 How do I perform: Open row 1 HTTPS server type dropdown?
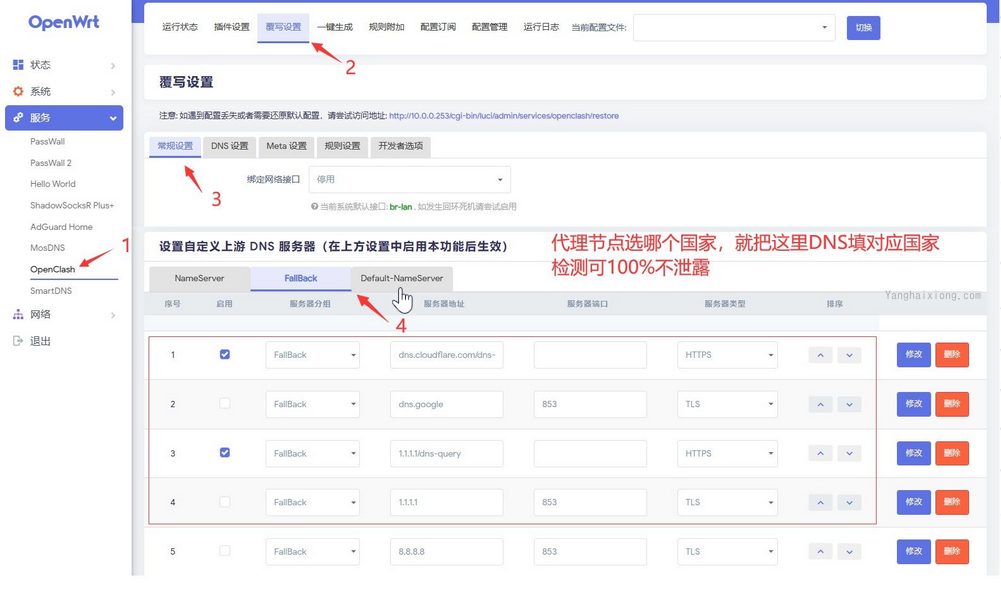click(727, 355)
